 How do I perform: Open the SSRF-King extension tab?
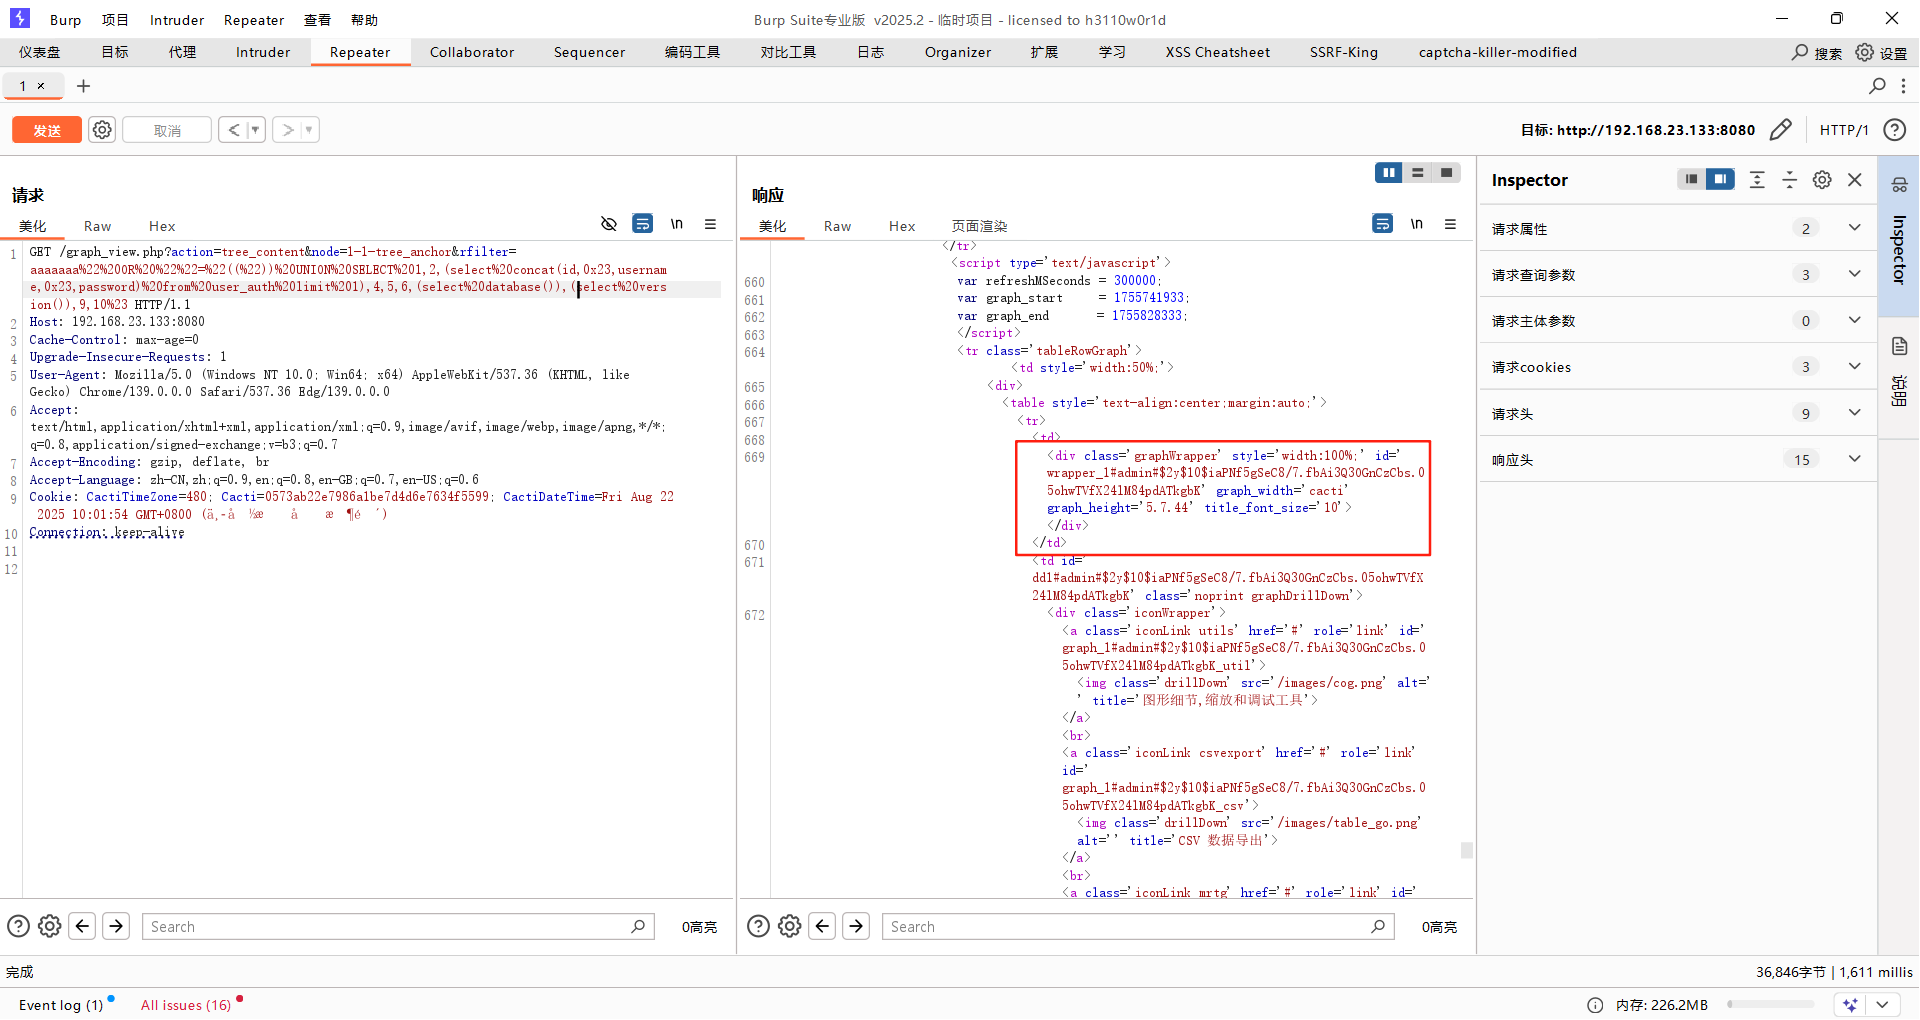[1344, 52]
